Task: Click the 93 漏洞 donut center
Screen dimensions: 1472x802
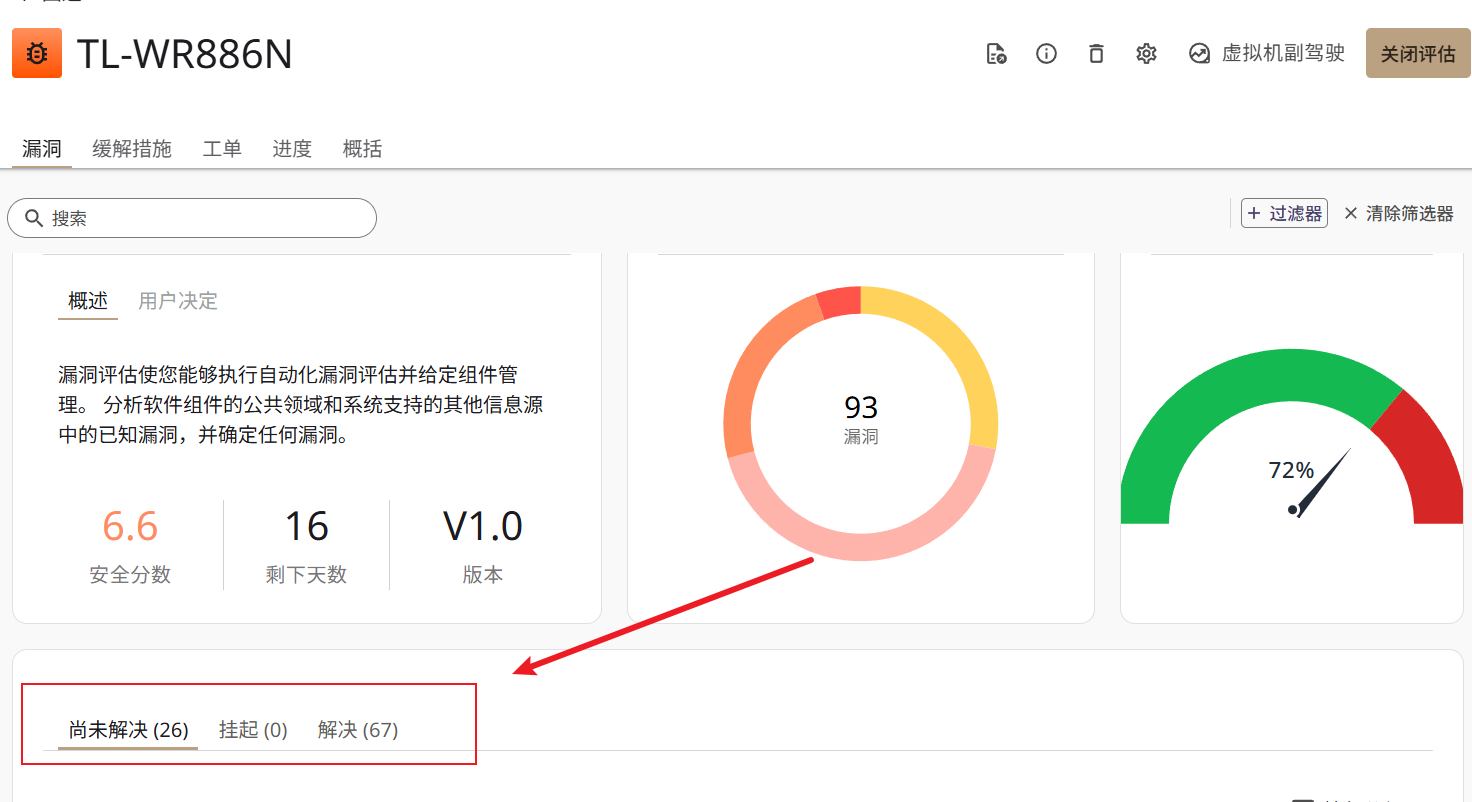Action: tap(861, 419)
